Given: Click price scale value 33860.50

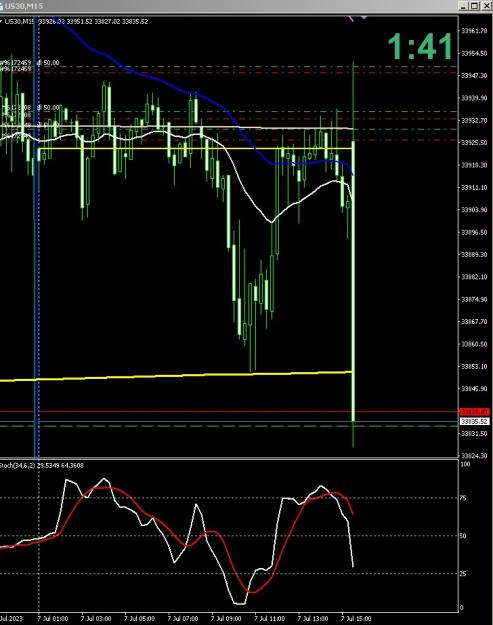Looking at the screenshot, I should point(474,344).
